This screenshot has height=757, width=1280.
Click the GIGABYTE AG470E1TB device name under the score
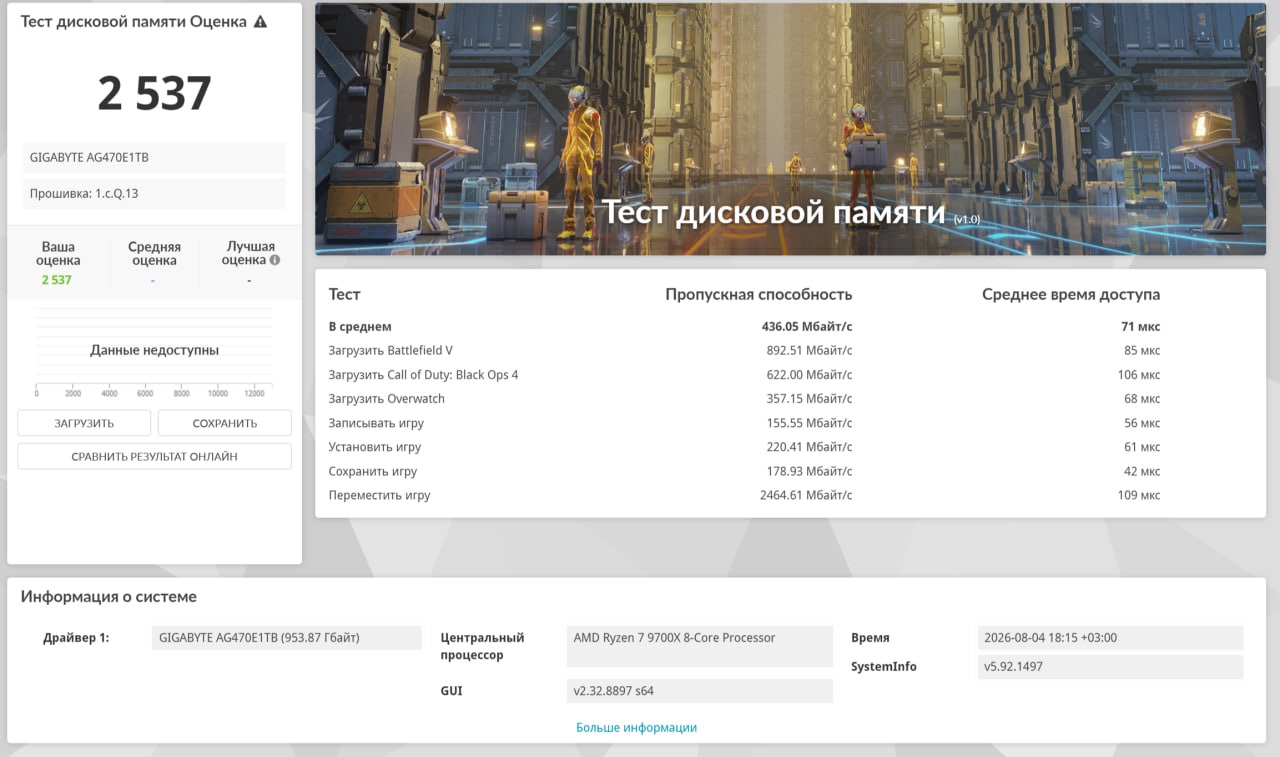(x=154, y=158)
